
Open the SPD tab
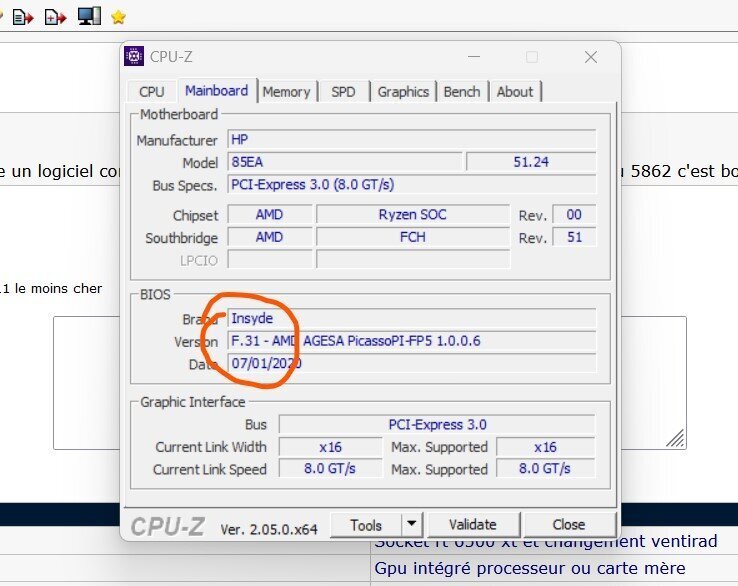click(x=343, y=91)
